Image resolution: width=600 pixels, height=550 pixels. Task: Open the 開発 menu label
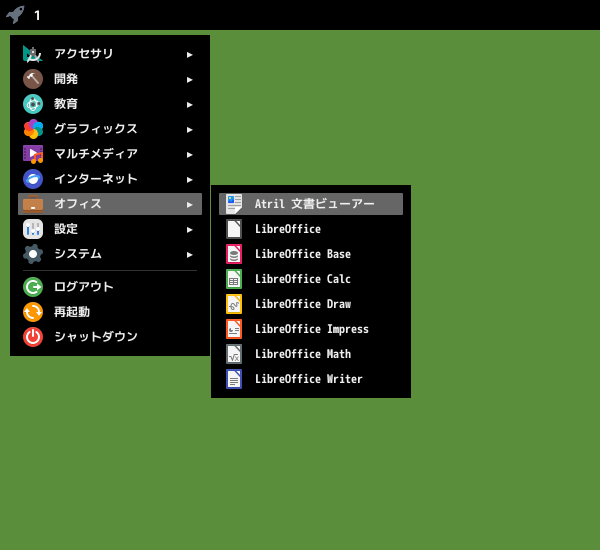pos(66,79)
